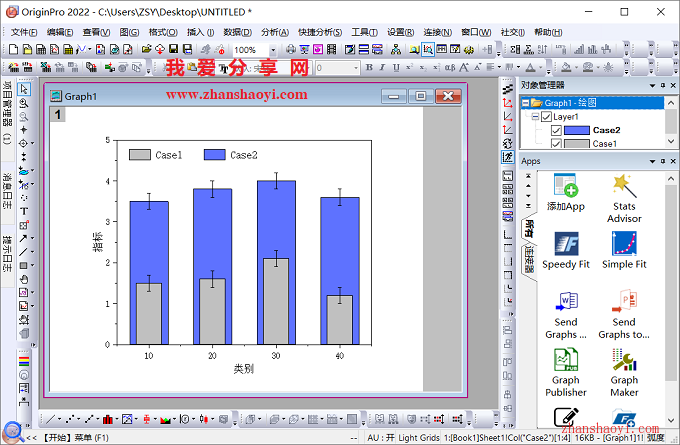Screen dimensions: 680x445
Task: Toggle Bold text formatting
Action: pyautogui.click(x=369, y=67)
